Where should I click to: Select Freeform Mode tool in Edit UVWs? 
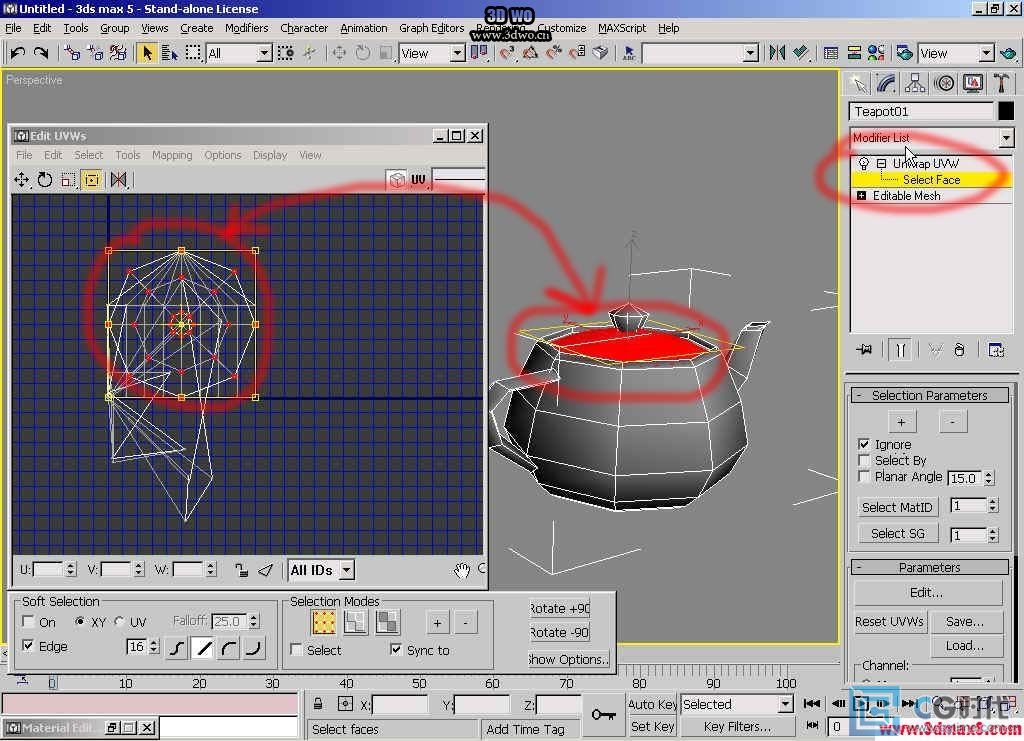click(x=91, y=180)
